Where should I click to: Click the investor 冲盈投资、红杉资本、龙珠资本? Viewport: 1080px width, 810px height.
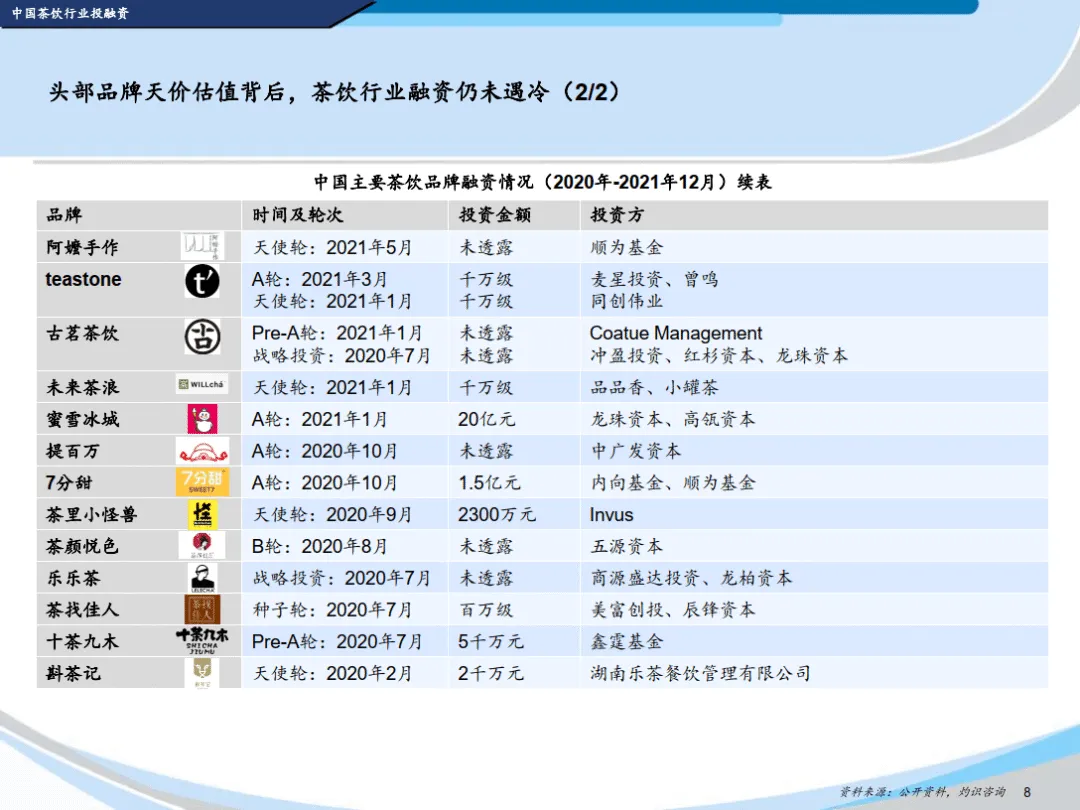click(x=719, y=355)
